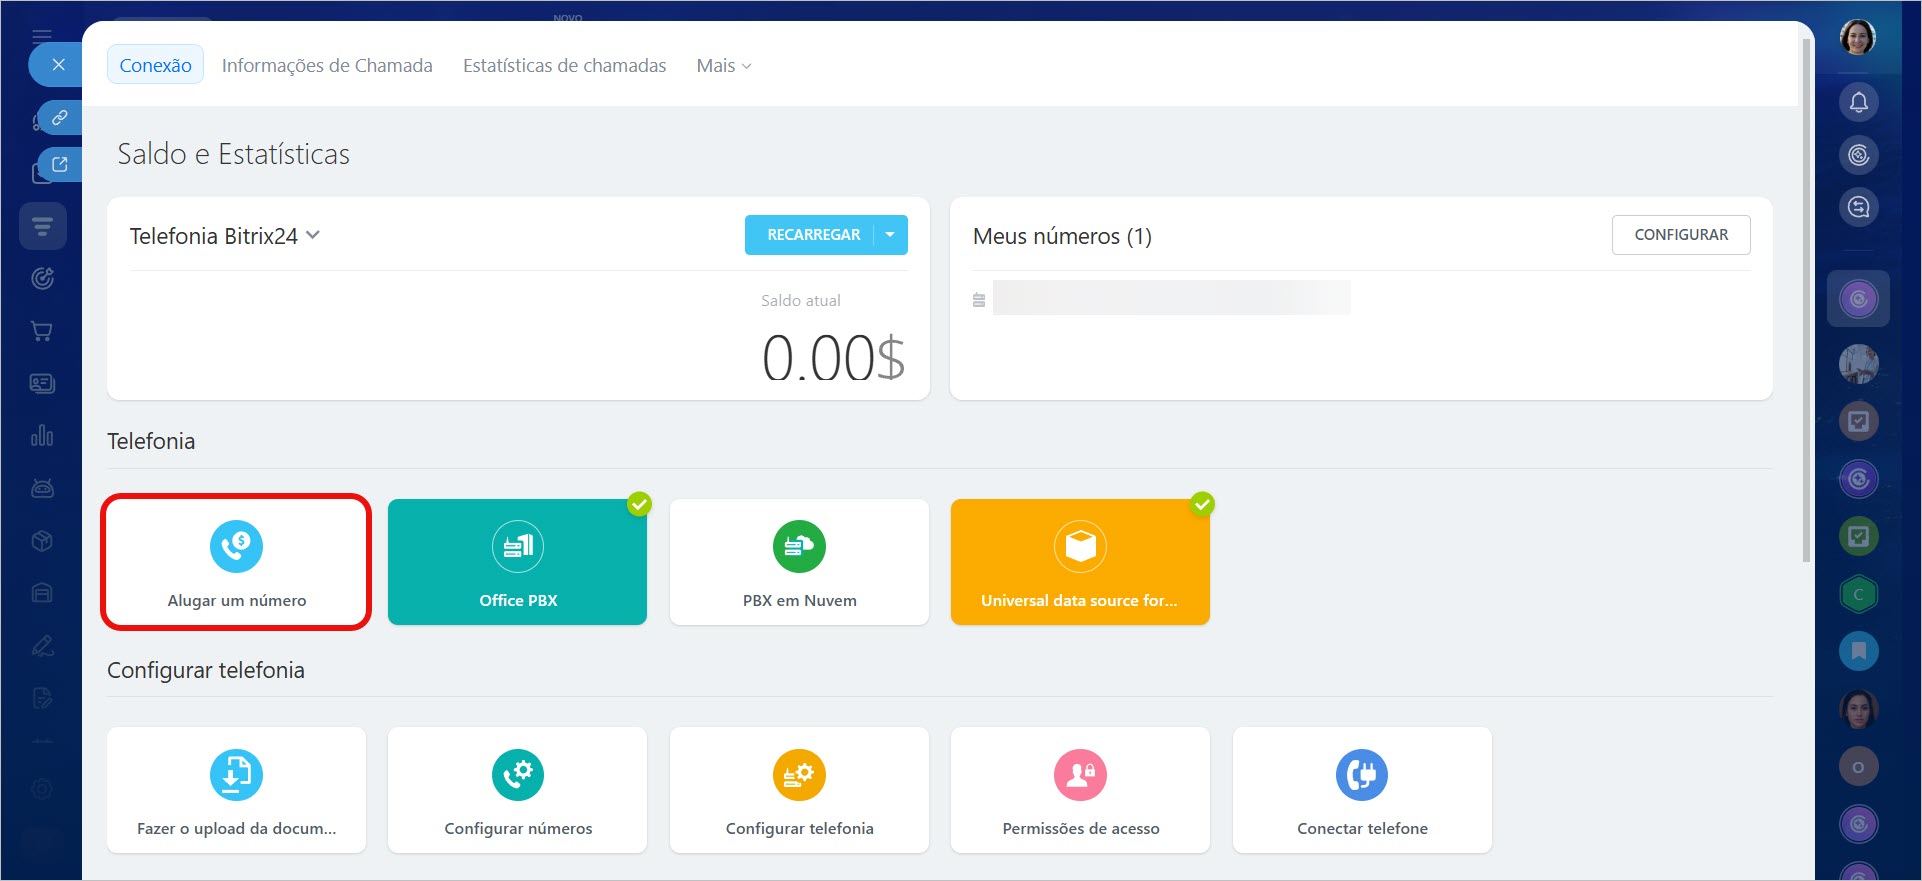This screenshot has width=1922, height=881.
Task: Open Universal data source tile
Action: pos(1080,562)
